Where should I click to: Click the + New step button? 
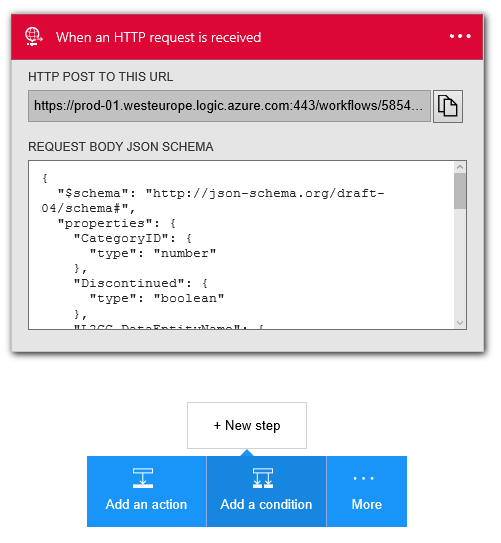(x=247, y=425)
